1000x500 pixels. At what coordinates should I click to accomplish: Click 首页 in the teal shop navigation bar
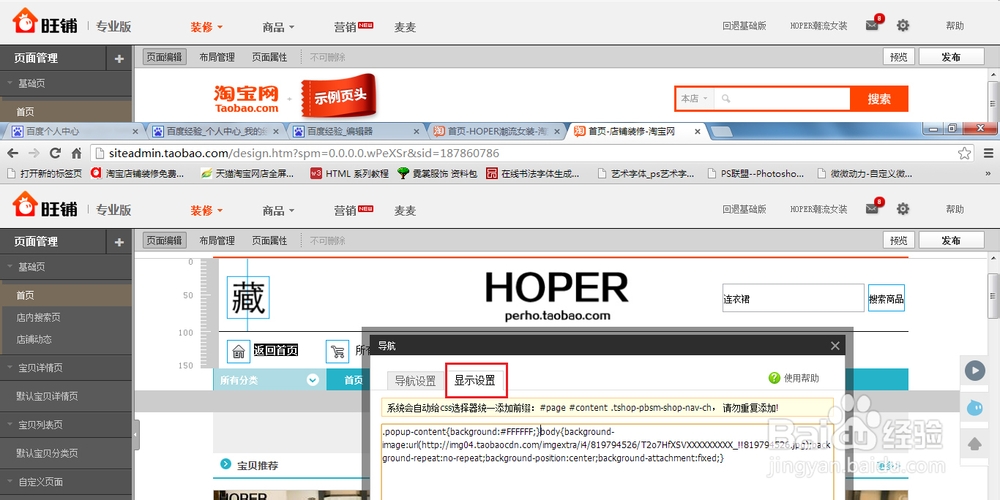point(354,380)
